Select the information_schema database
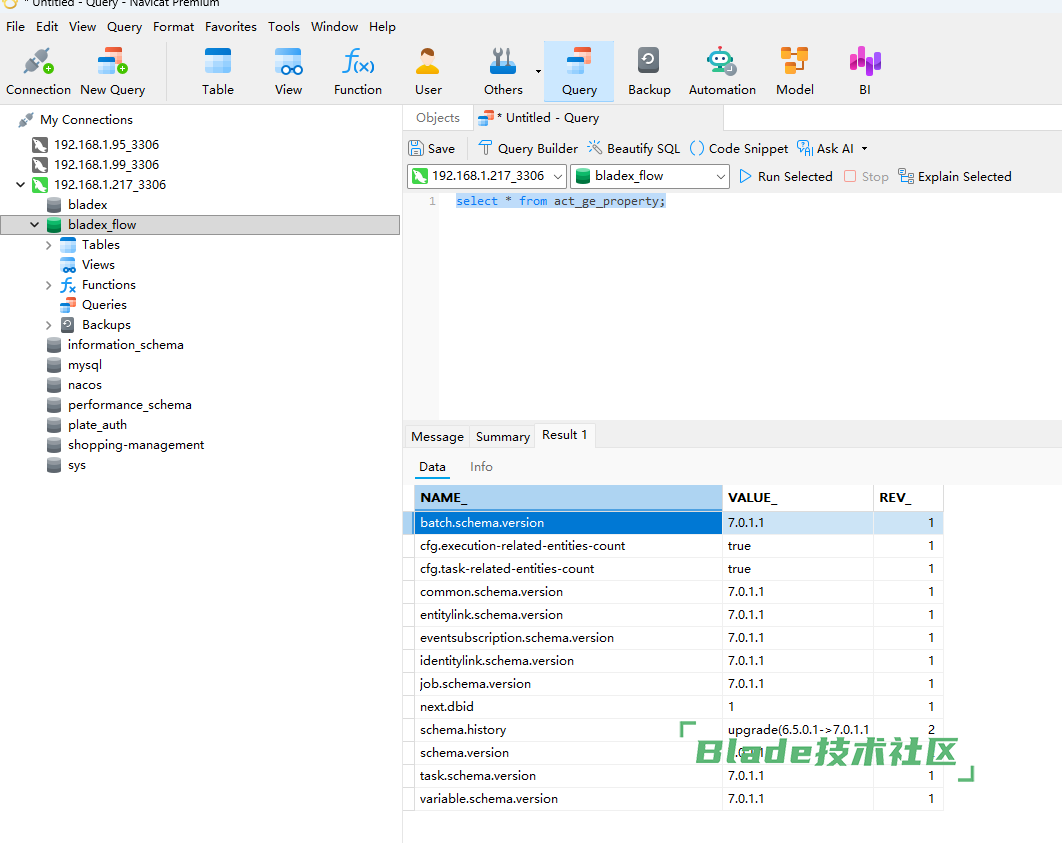Image resolution: width=1062 pixels, height=843 pixels. click(115, 345)
